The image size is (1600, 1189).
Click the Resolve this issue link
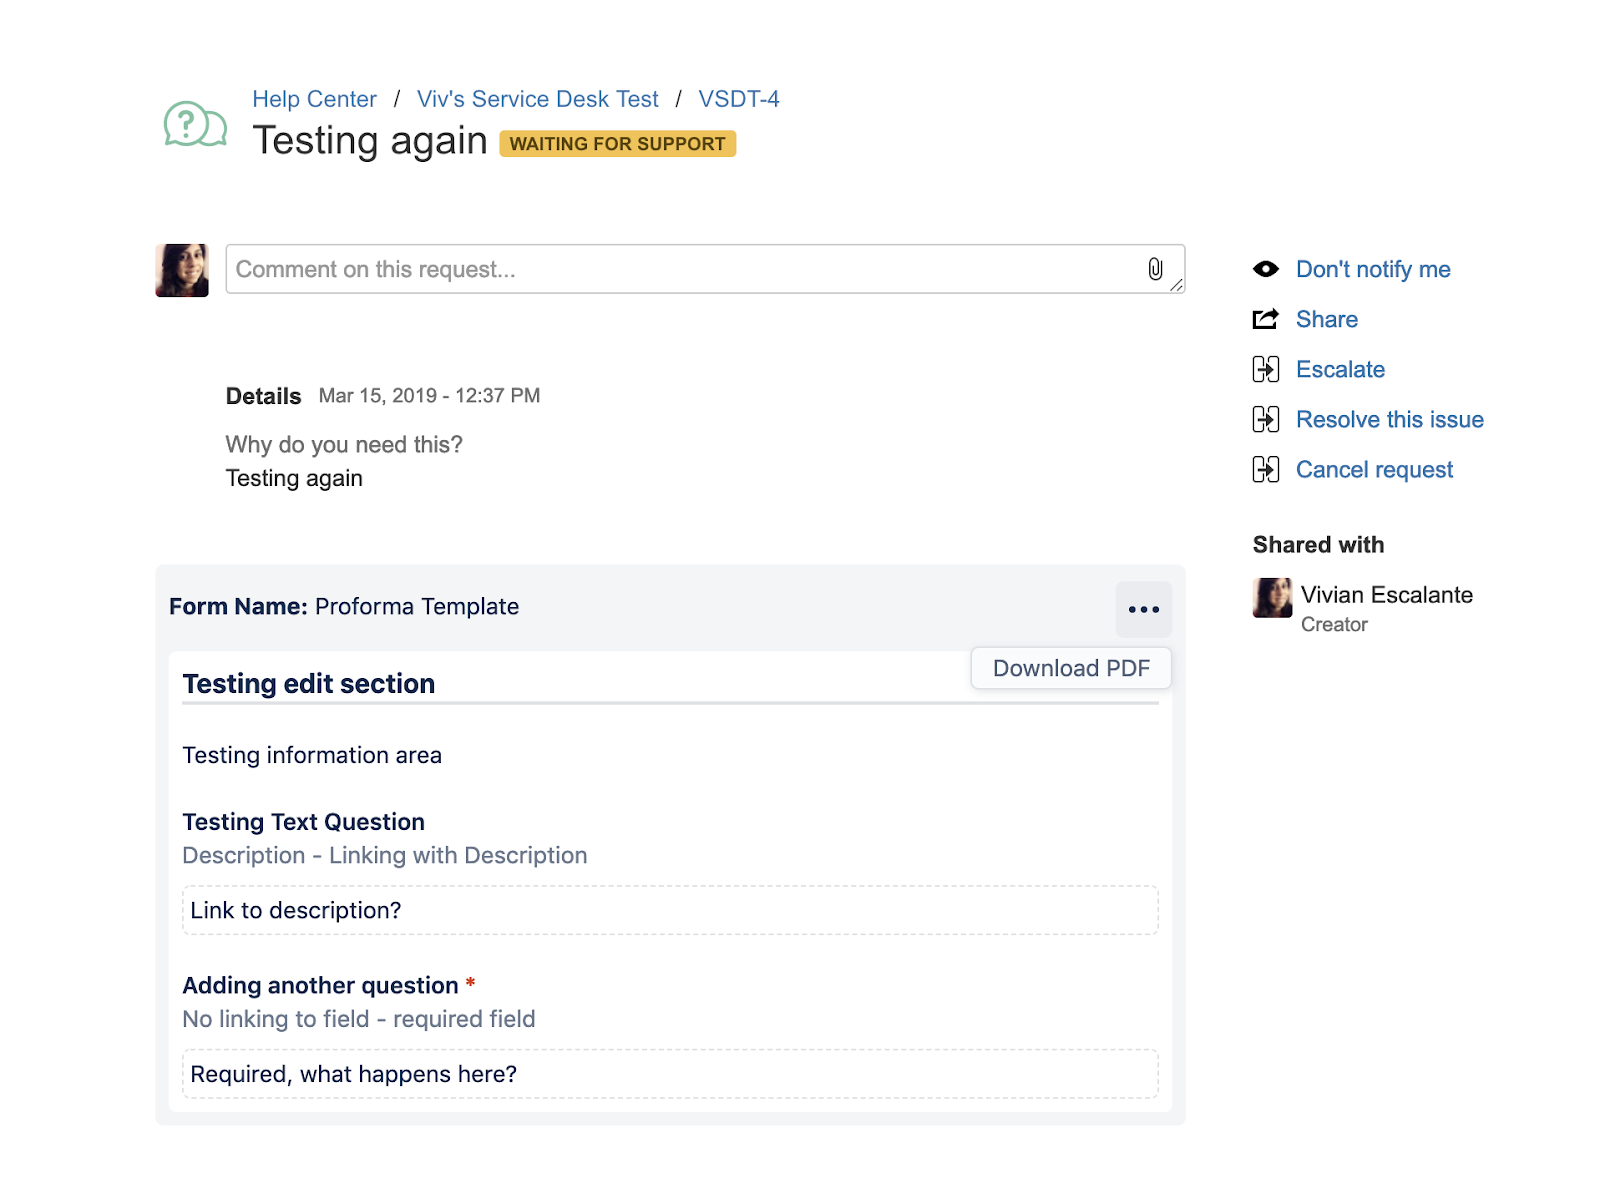pyautogui.click(x=1389, y=419)
